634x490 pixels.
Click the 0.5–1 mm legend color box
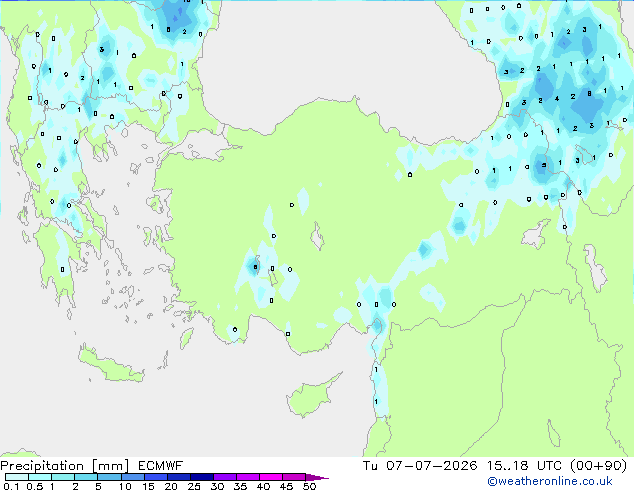[x=40, y=477]
